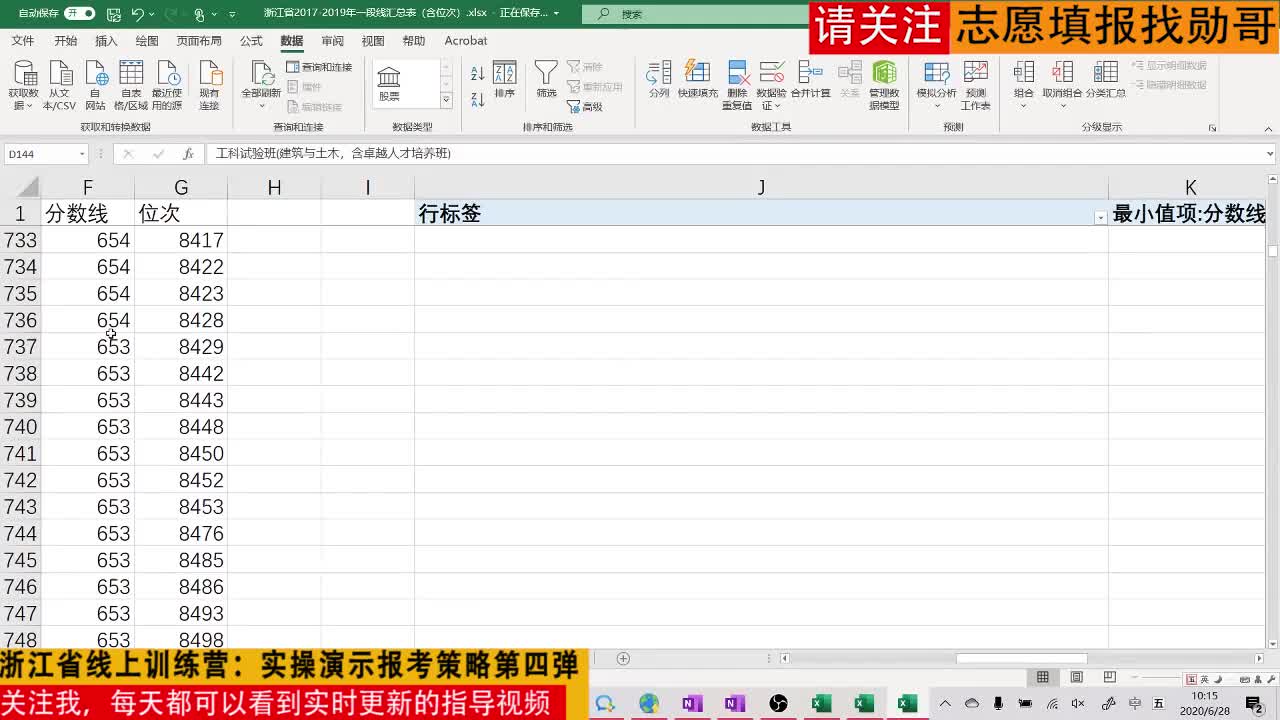Switch to the Formulas (公式) tab

(251, 41)
